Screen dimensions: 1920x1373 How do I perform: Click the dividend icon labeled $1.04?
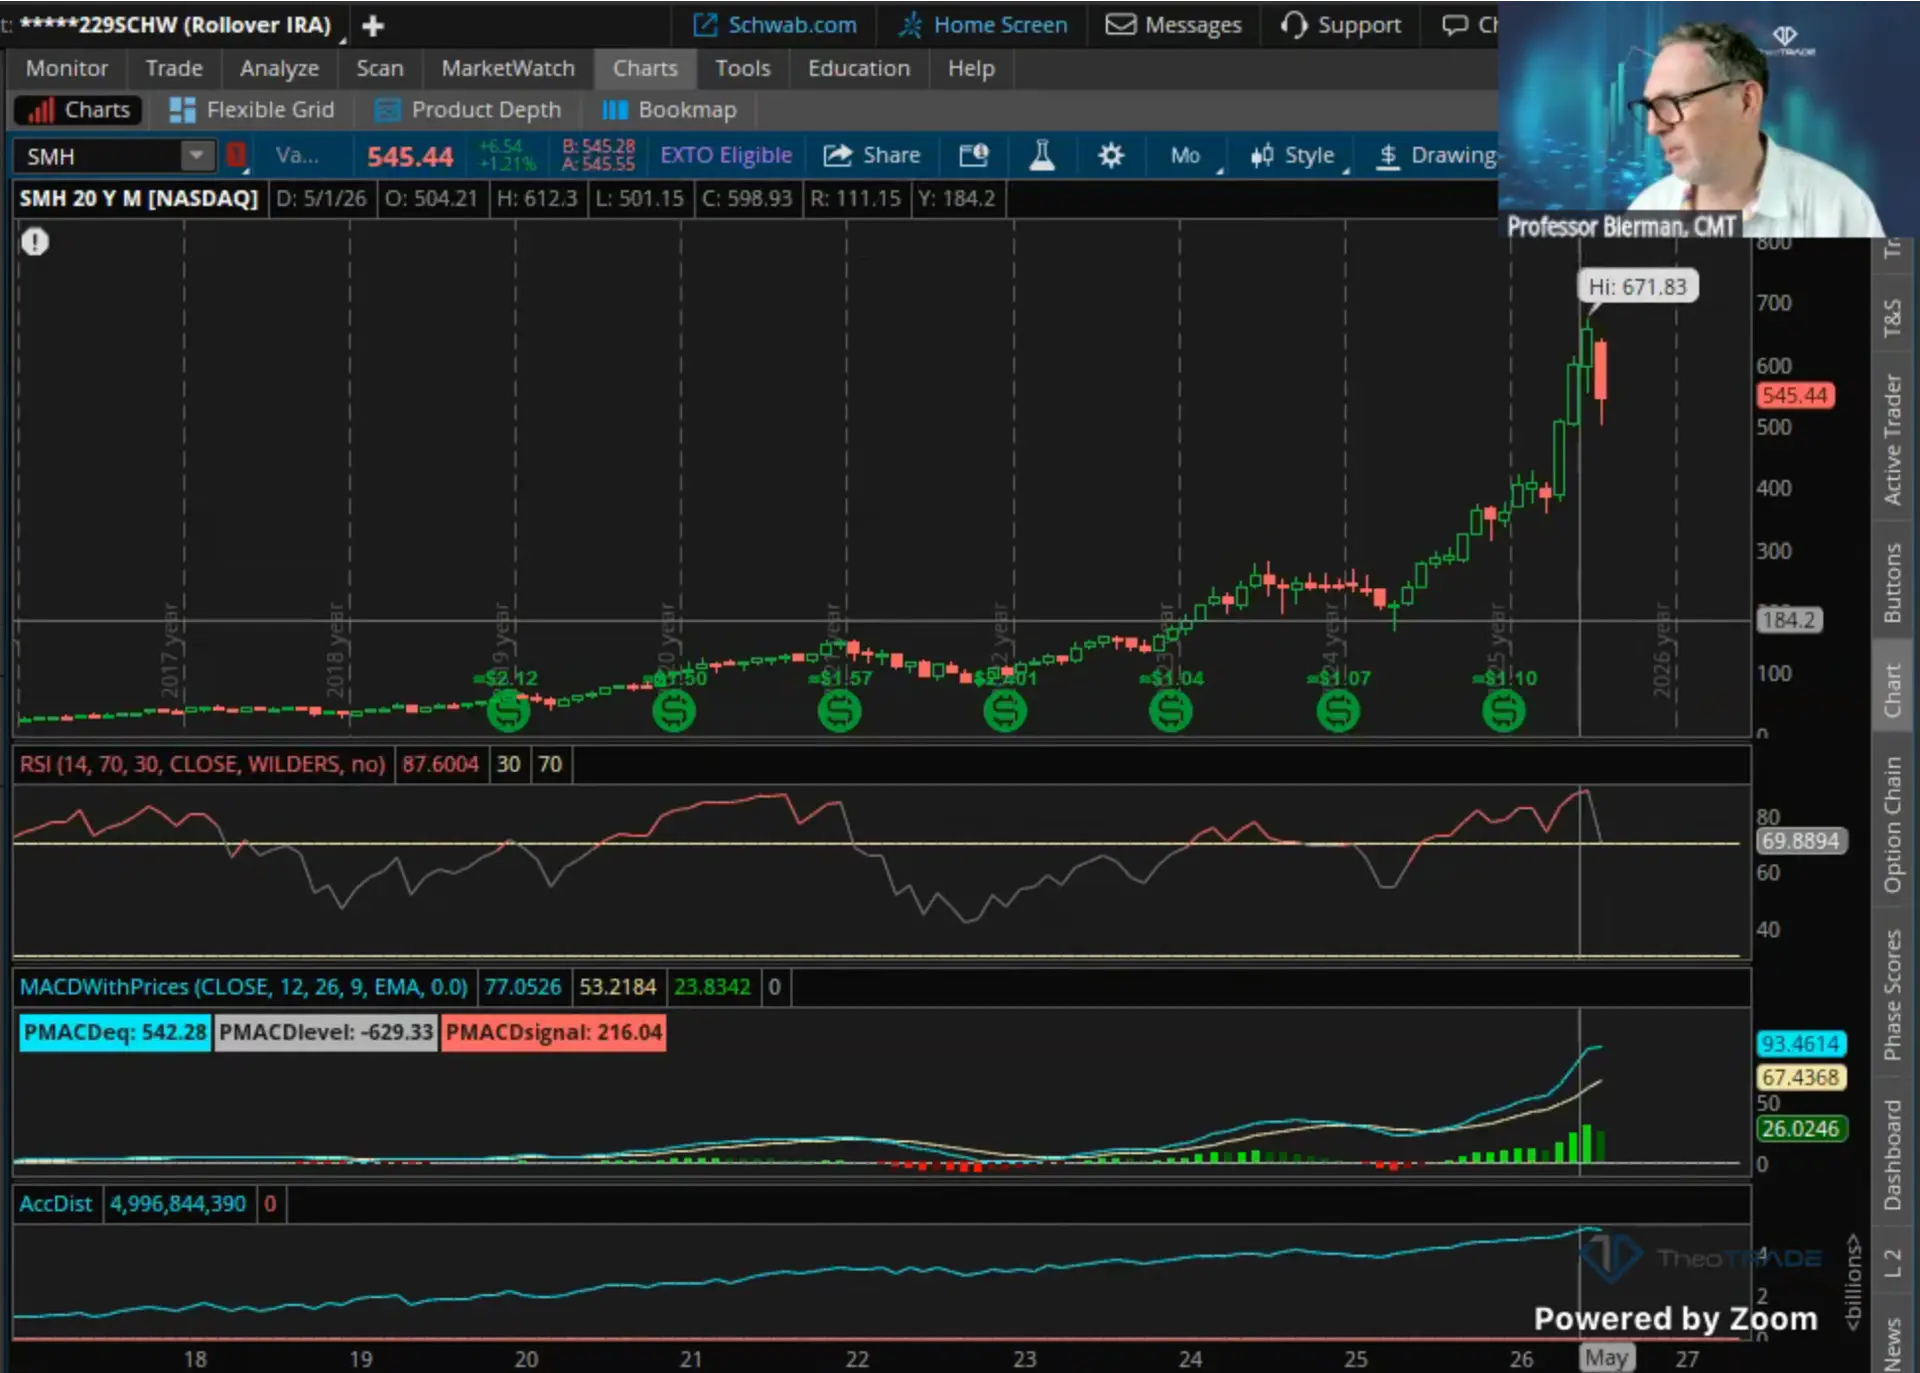(x=1171, y=711)
